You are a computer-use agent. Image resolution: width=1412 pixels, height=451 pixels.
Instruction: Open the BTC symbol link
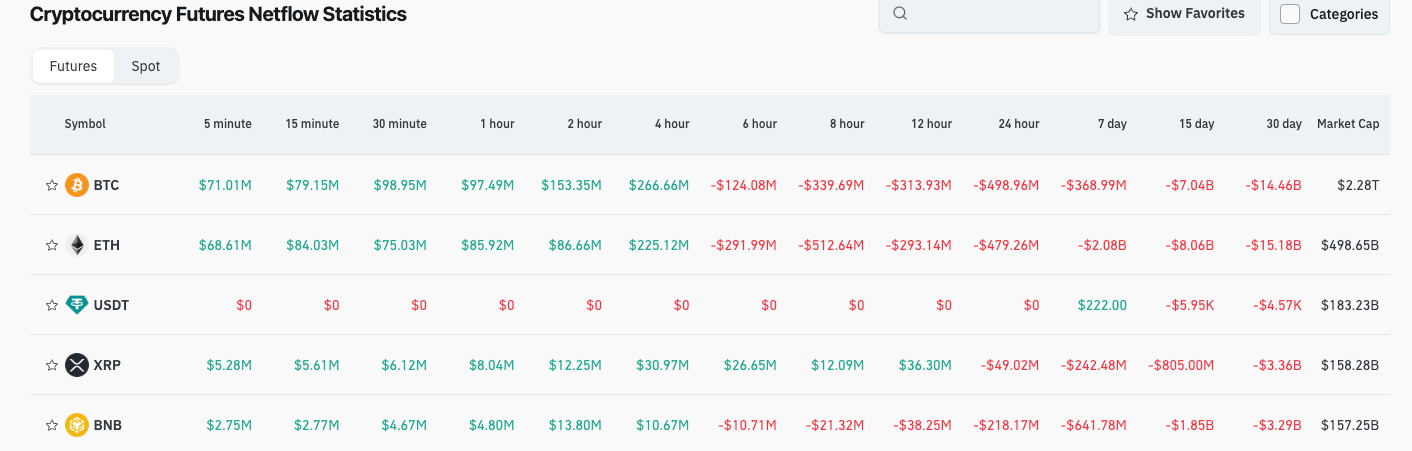pyautogui.click(x=106, y=185)
